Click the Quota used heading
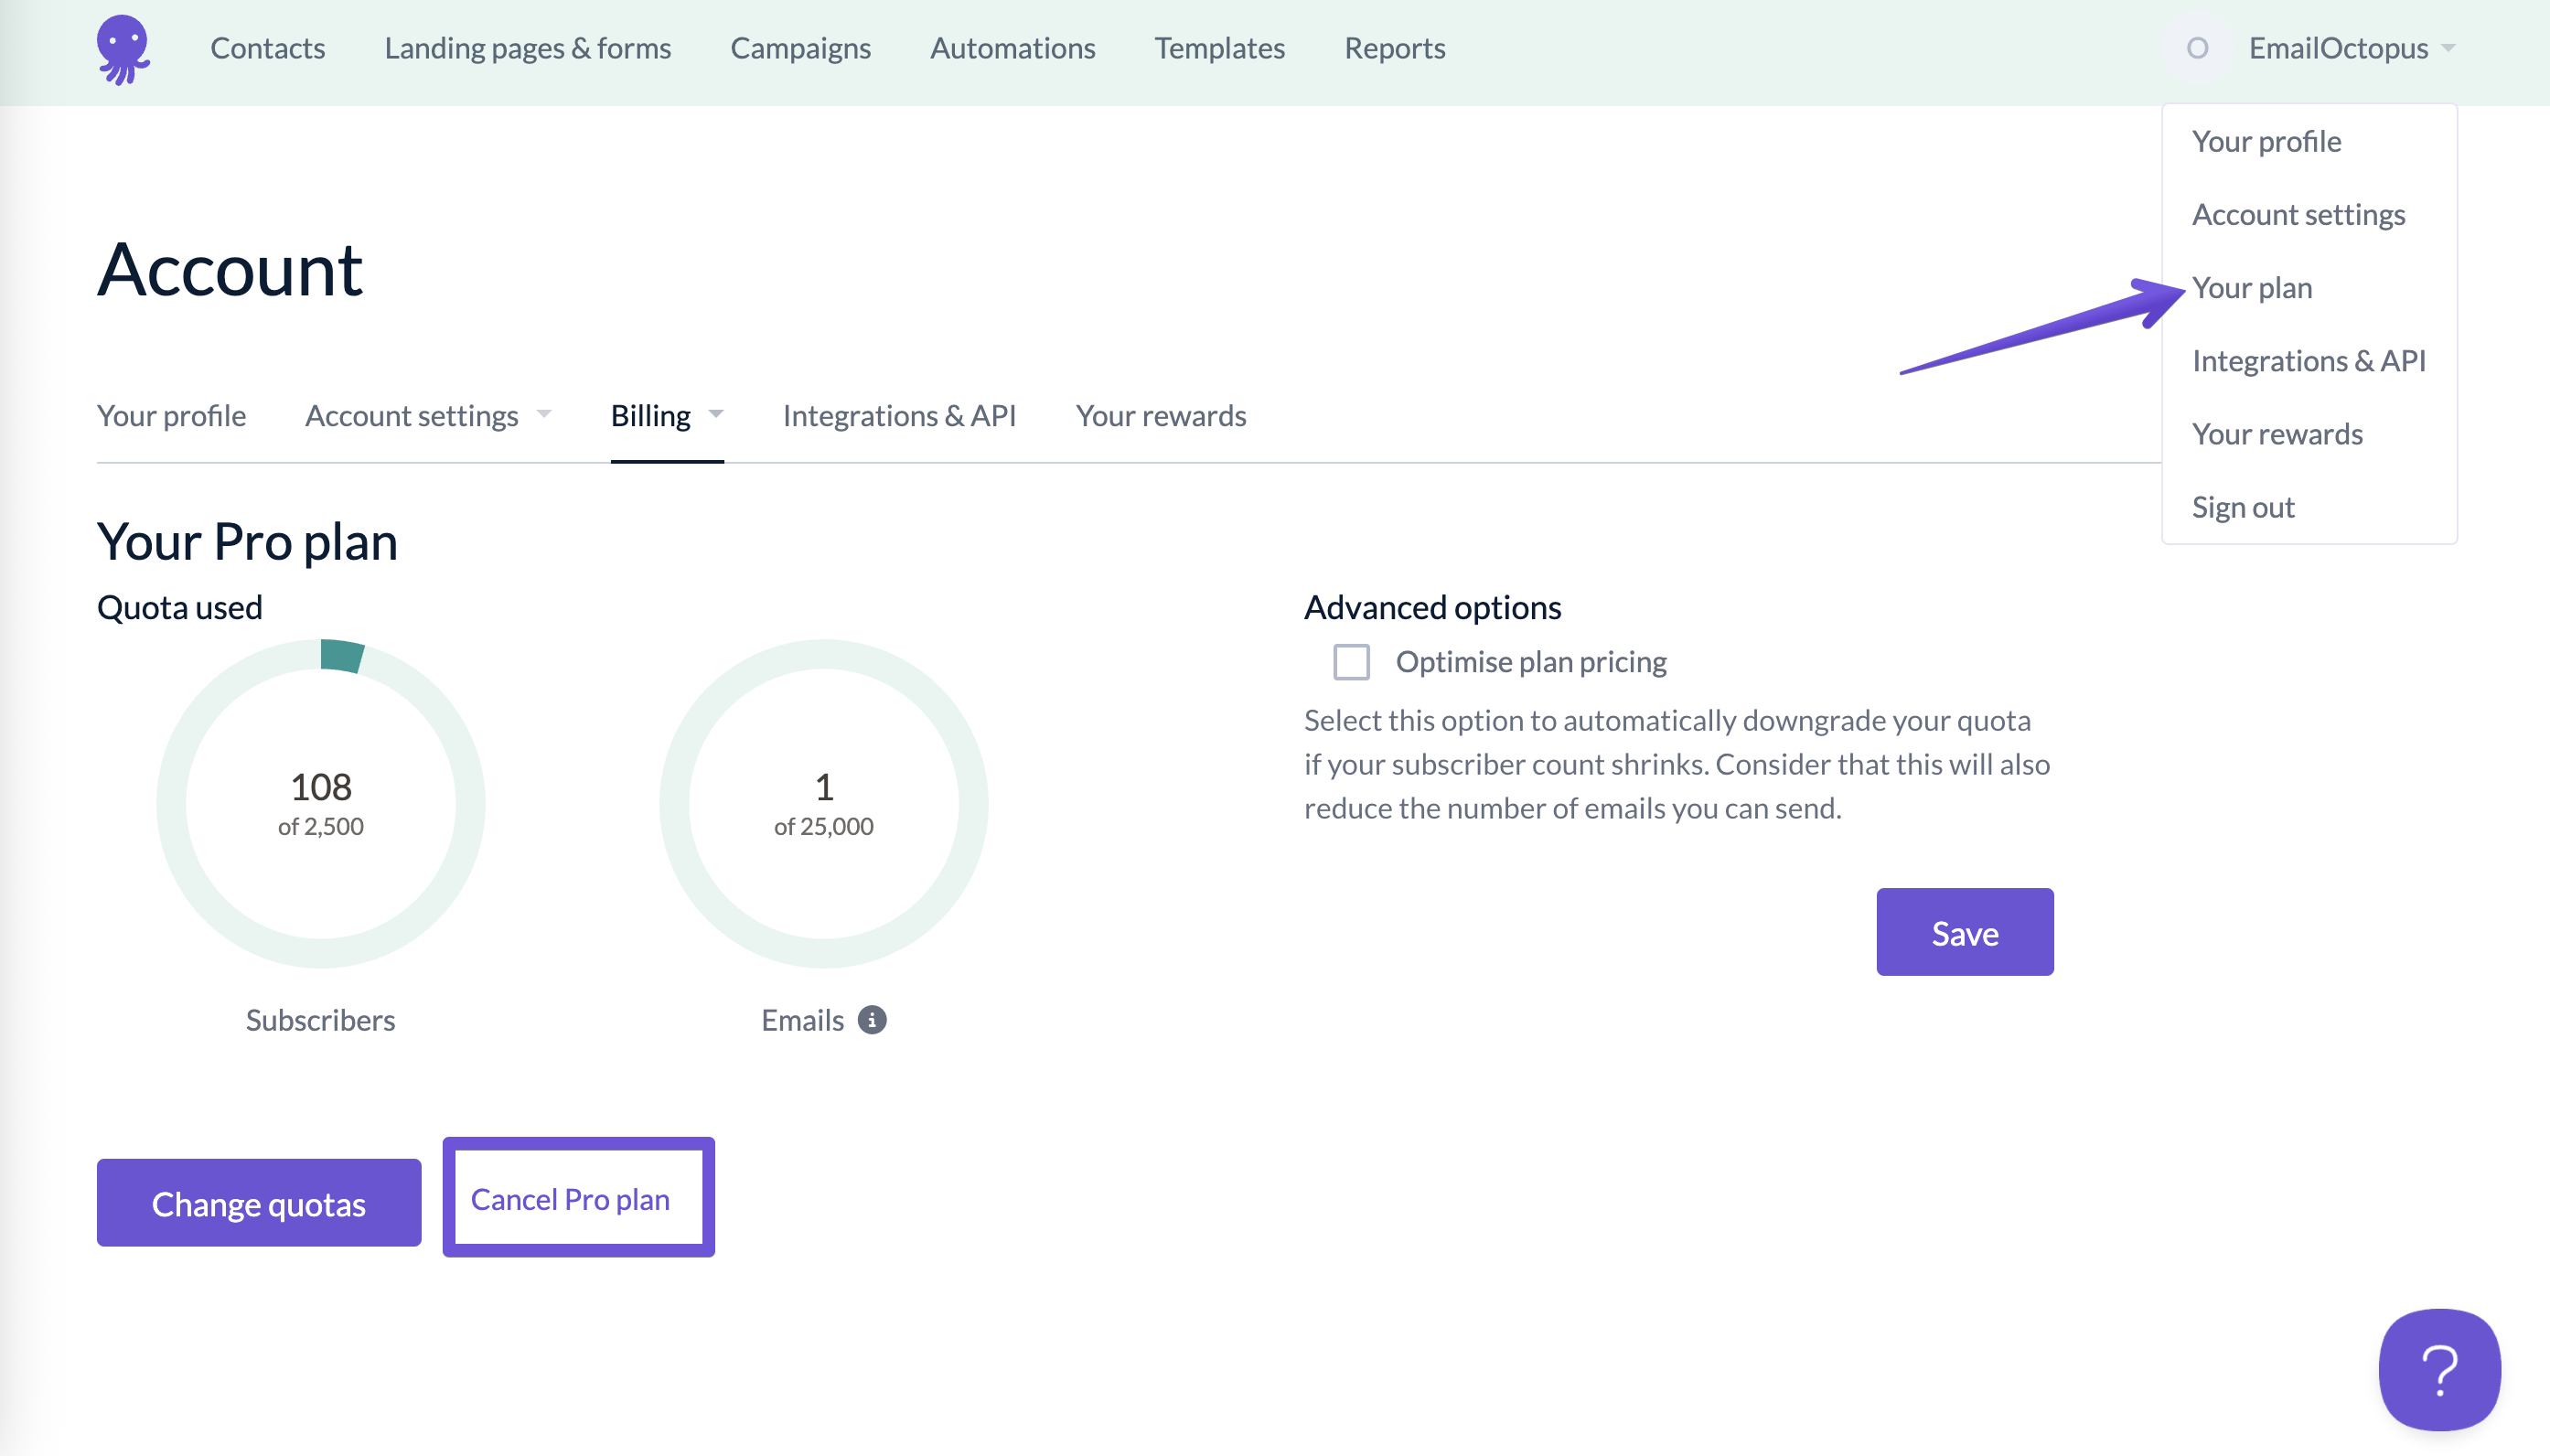 coord(179,607)
